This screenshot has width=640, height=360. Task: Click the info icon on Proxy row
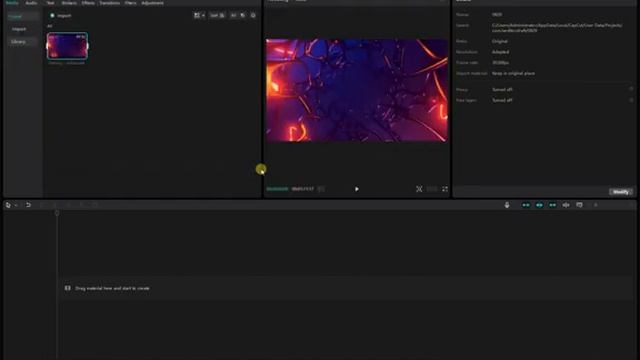coord(631,89)
